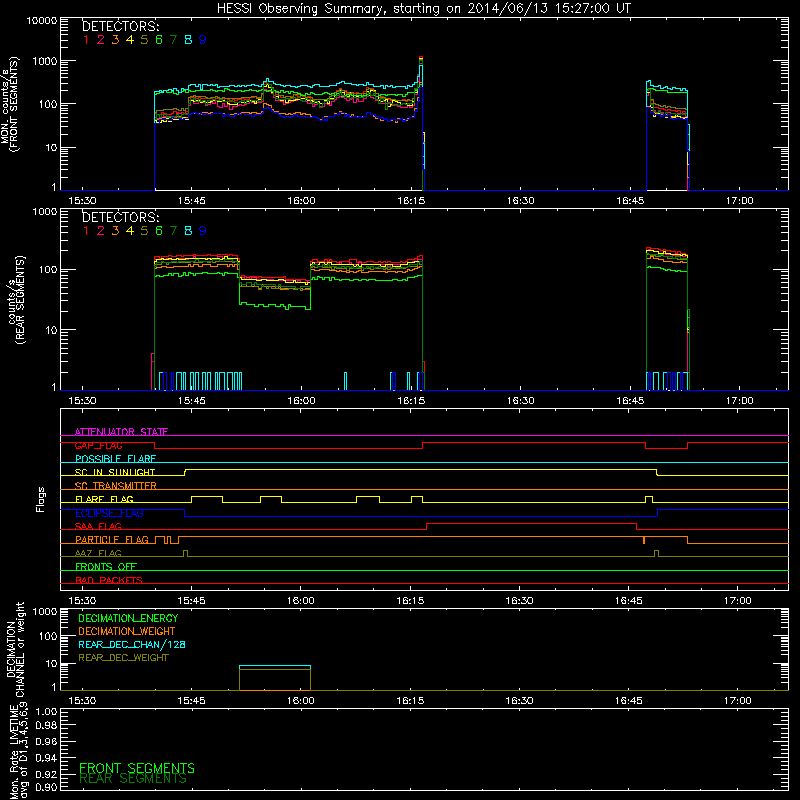Viewport: 800px width, 800px height.
Task: Click orange detector '3' in rear segments legend
Action: 115,231
